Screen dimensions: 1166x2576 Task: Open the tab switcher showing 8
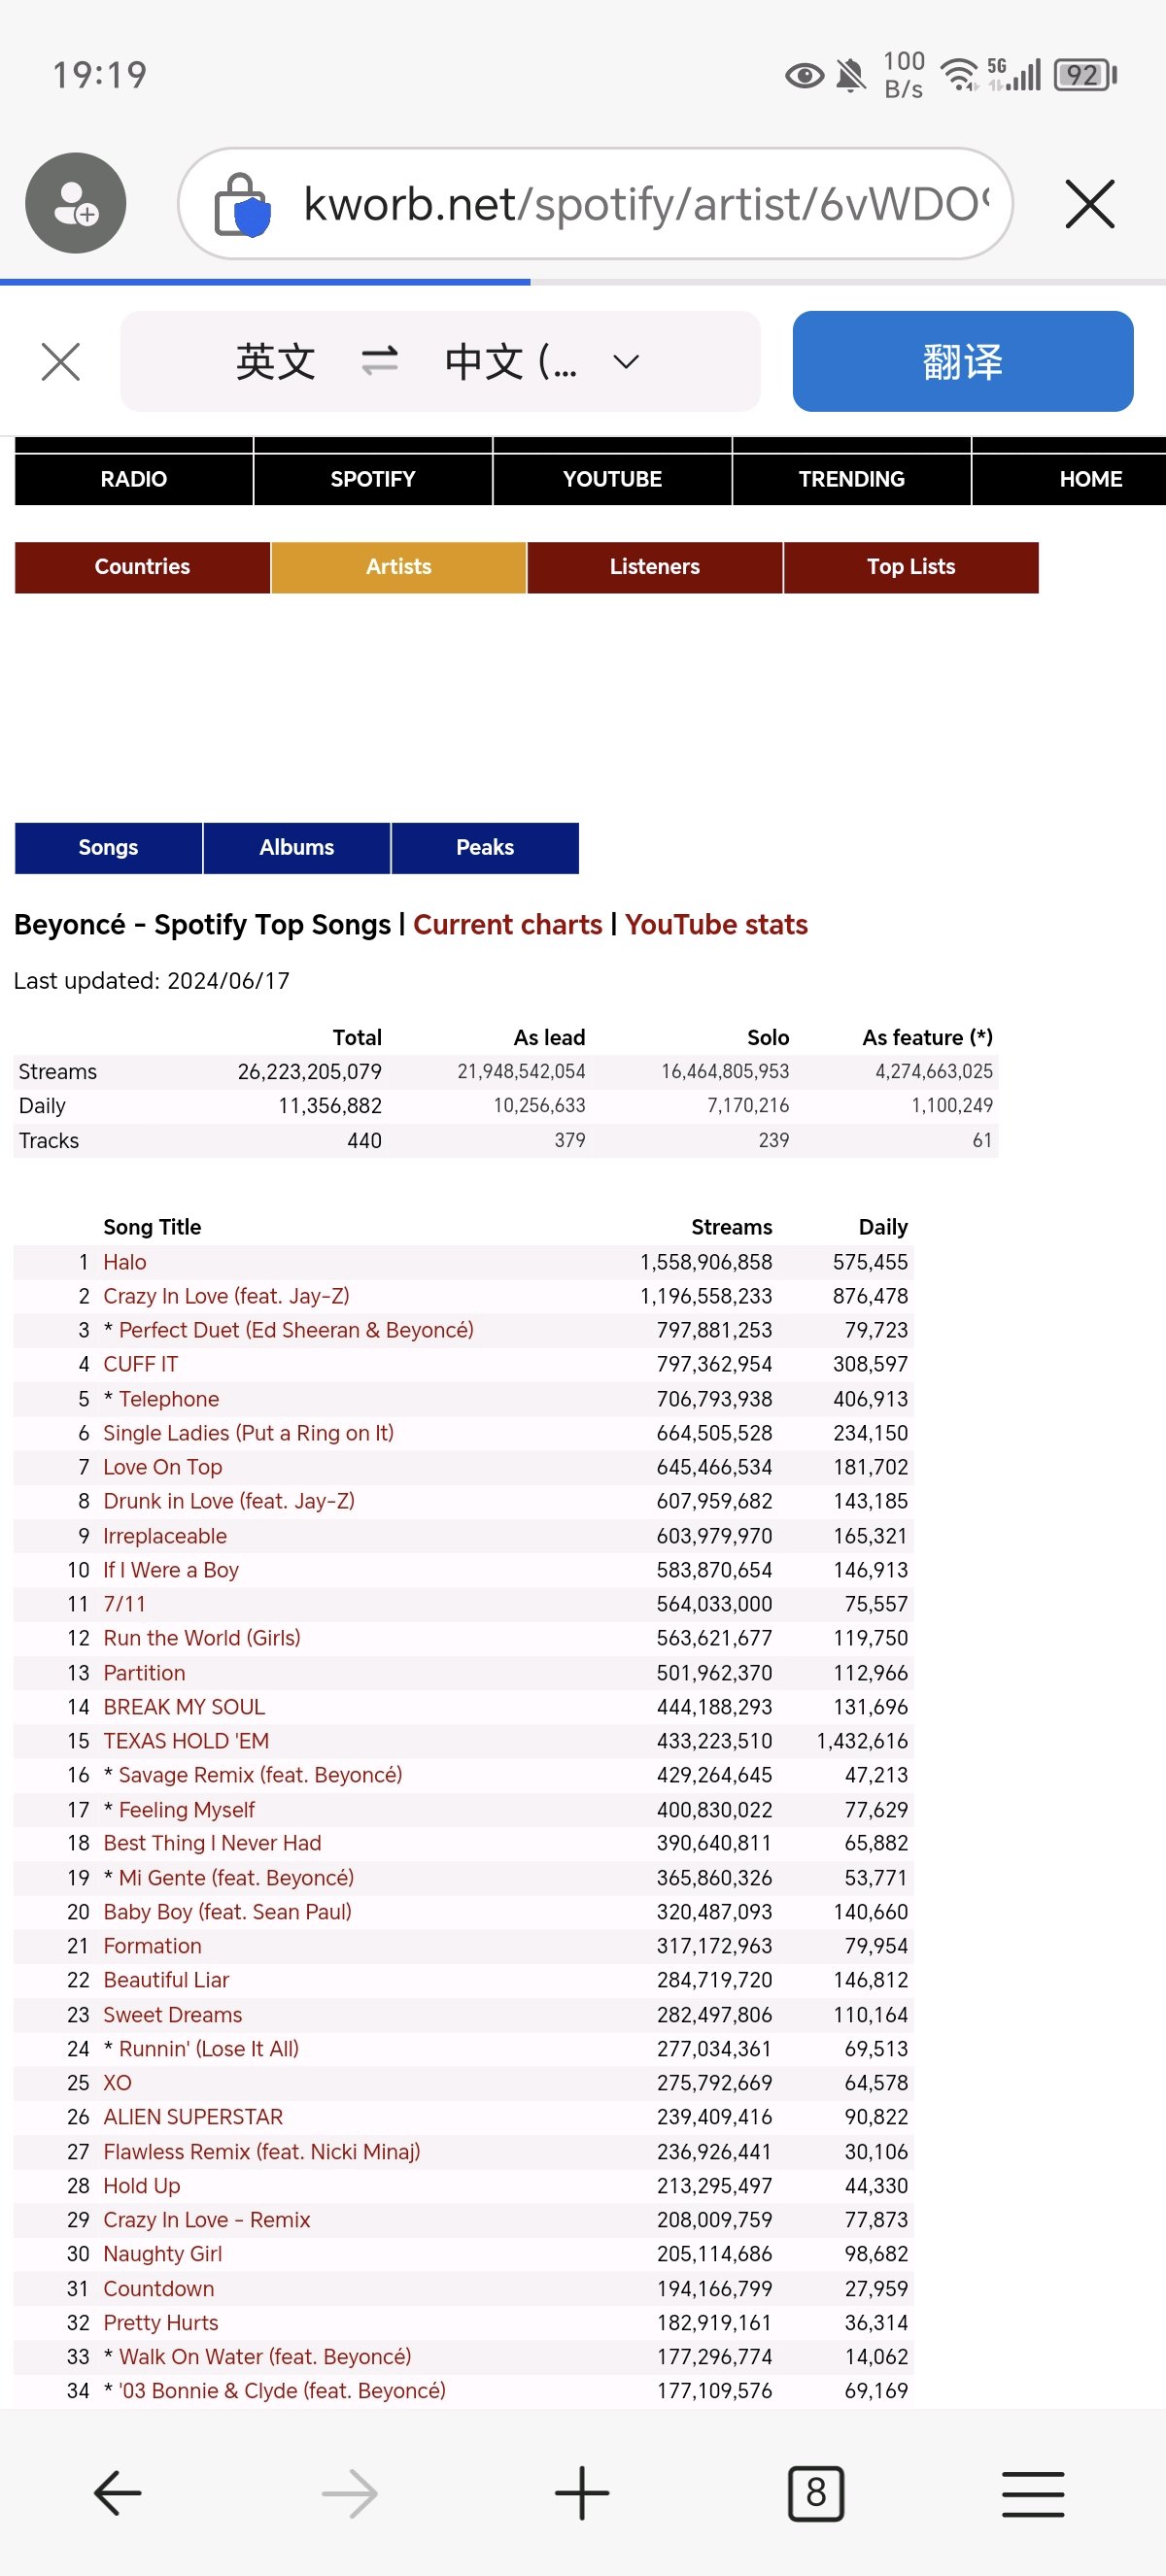pyautogui.click(x=816, y=2493)
